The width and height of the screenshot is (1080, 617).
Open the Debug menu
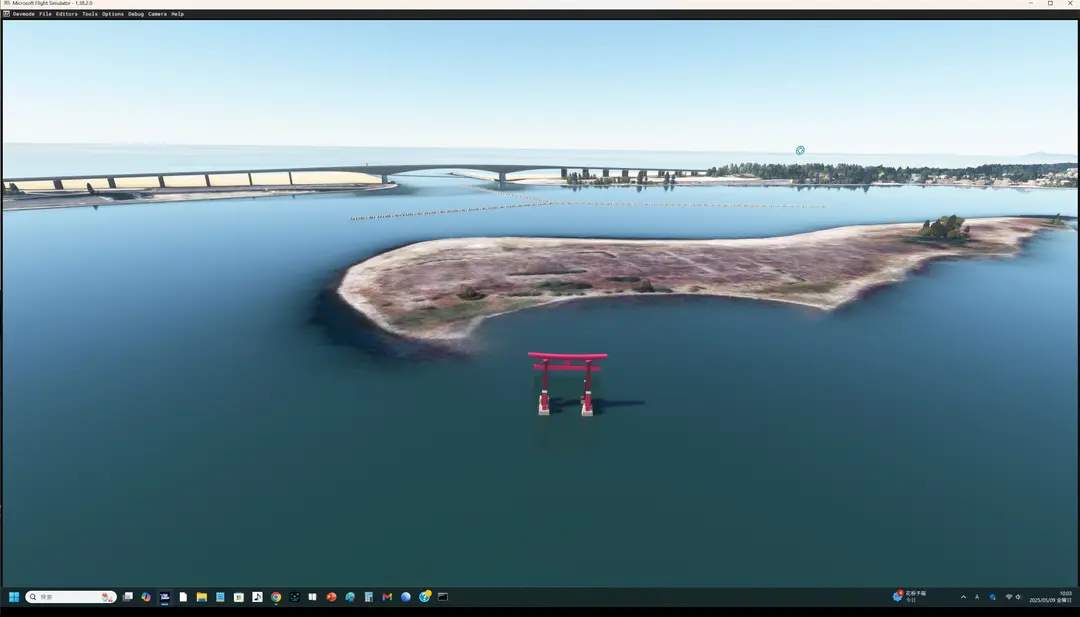point(136,14)
